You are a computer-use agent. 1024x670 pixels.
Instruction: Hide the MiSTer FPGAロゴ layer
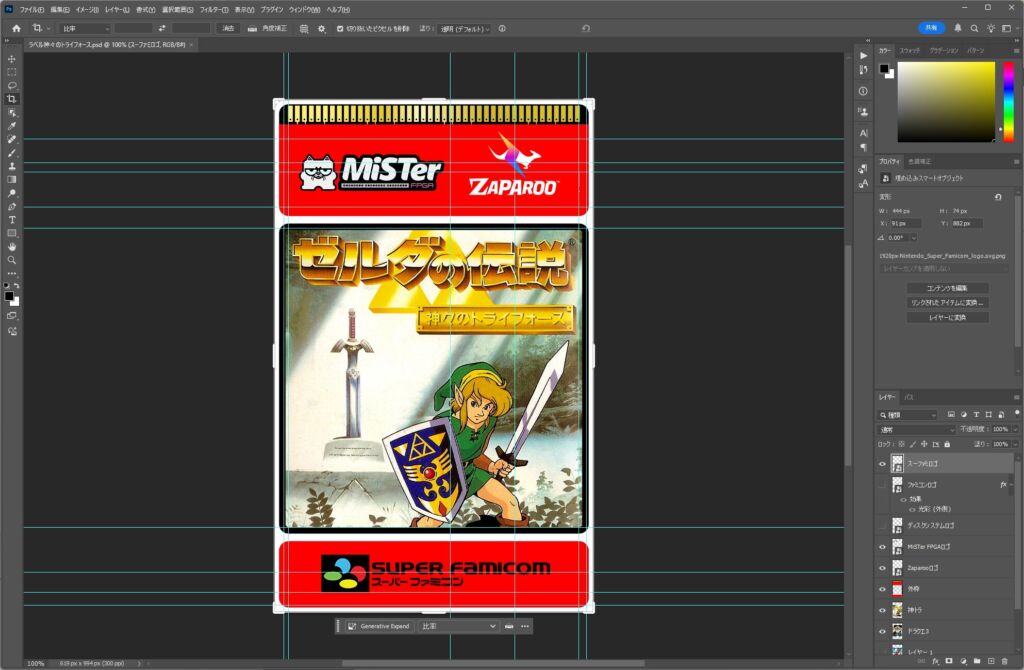tap(882, 547)
